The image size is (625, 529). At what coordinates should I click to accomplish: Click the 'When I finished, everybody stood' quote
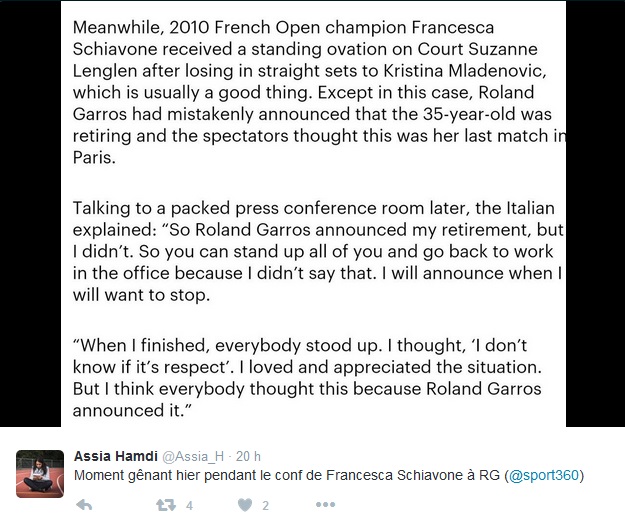click(x=307, y=378)
